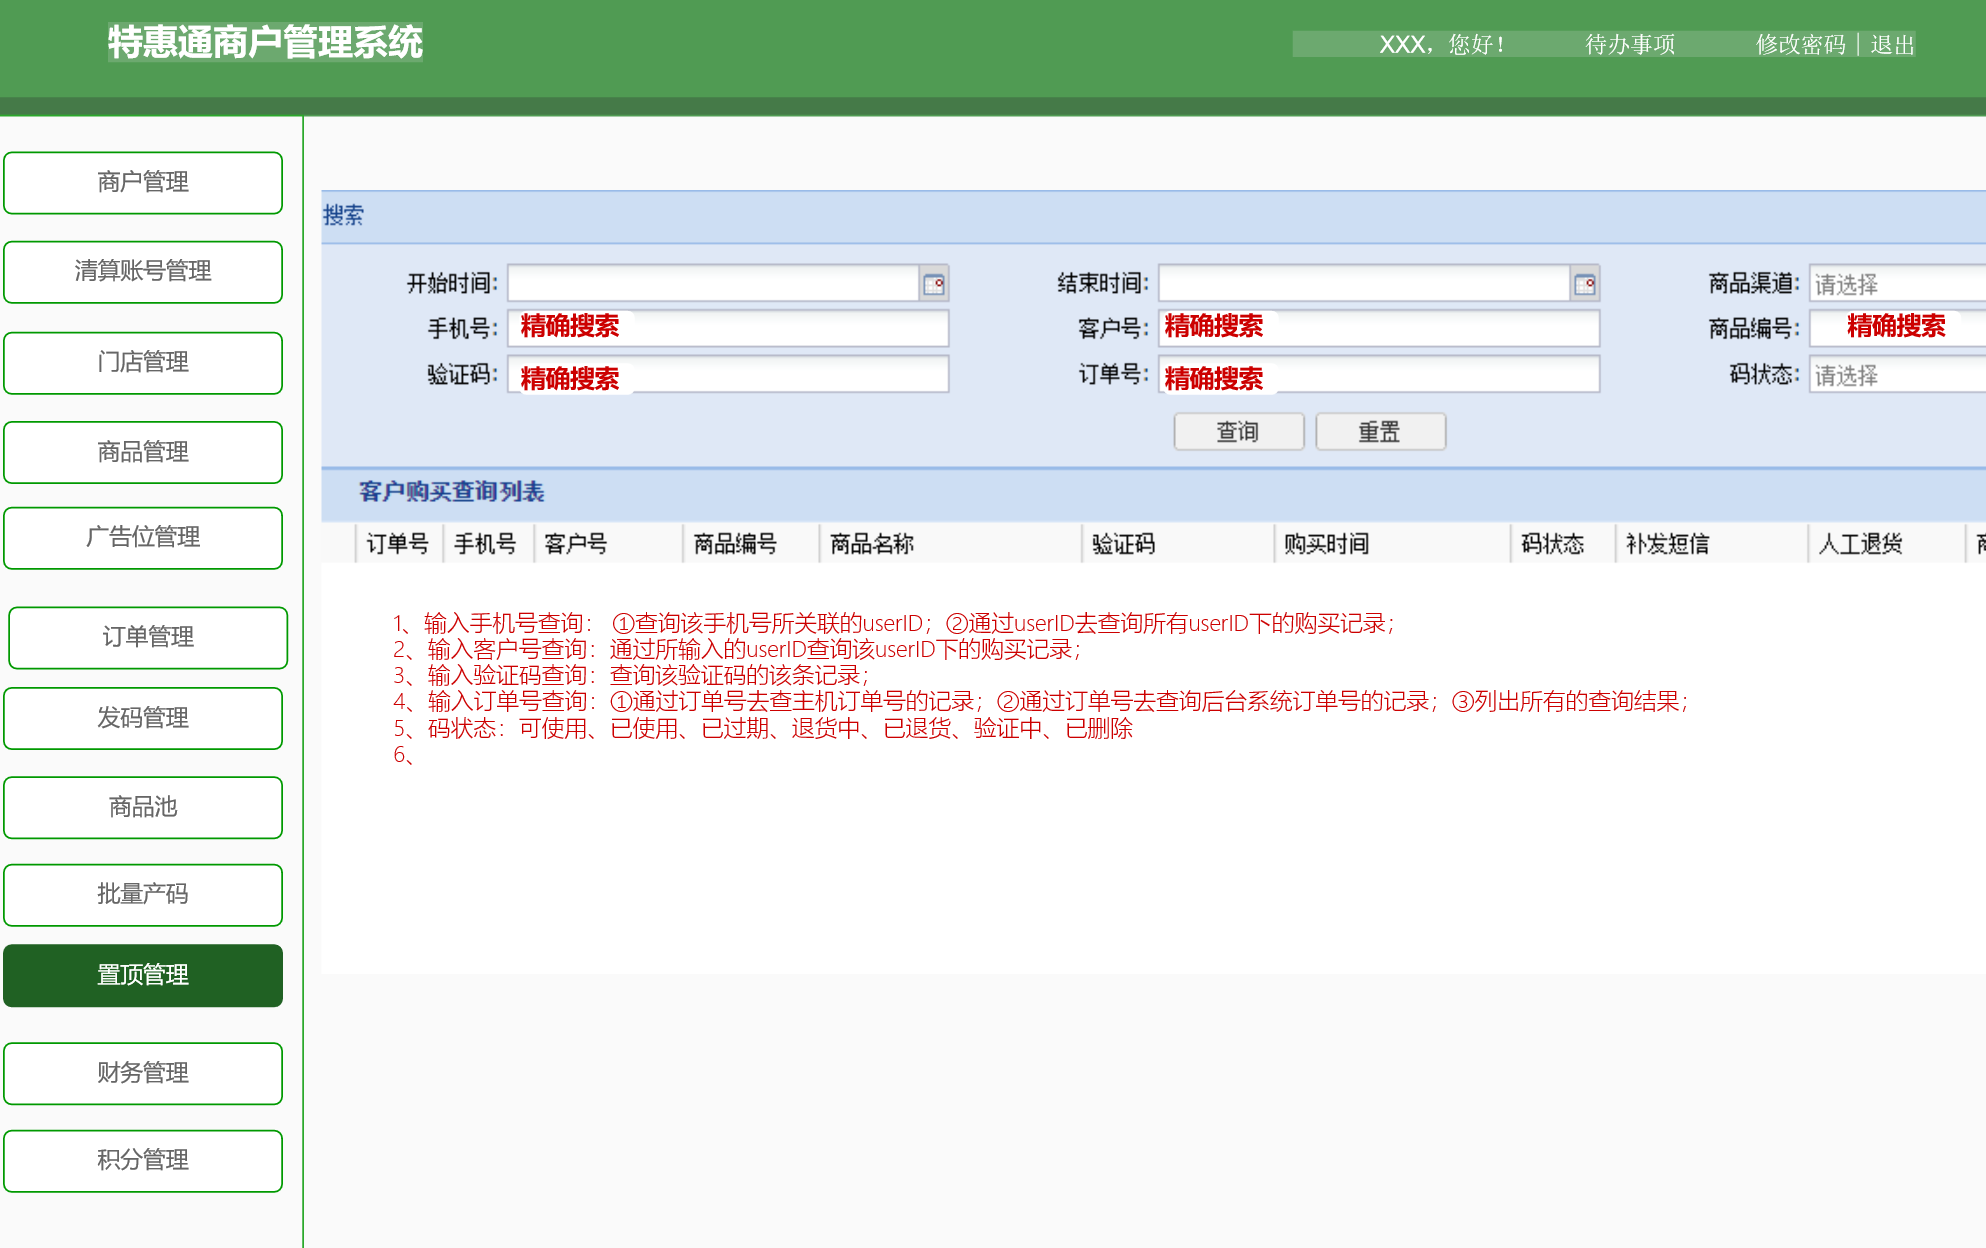The height and width of the screenshot is (1248, 1986).
Task: Open 批量产码 menu item
Action: coord(143,895)
